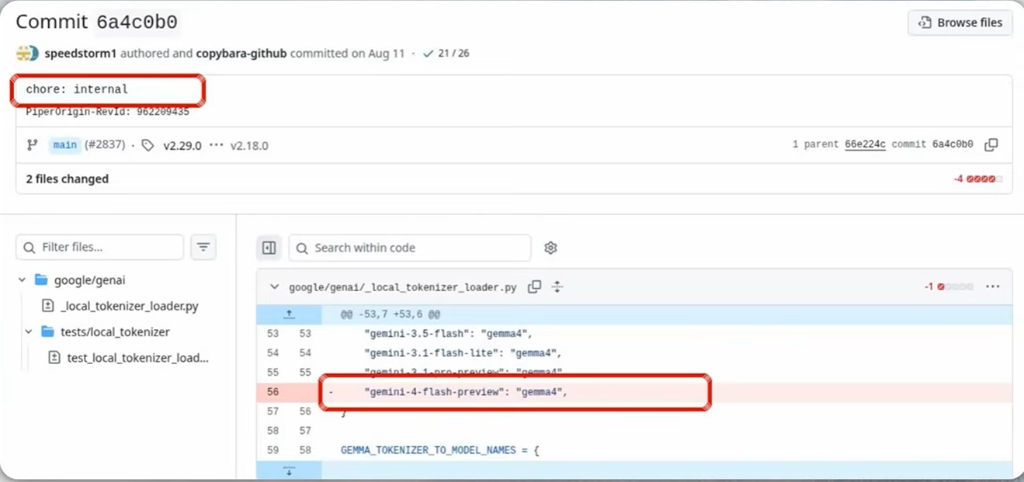Click the Search within code field

click(409, 248)
